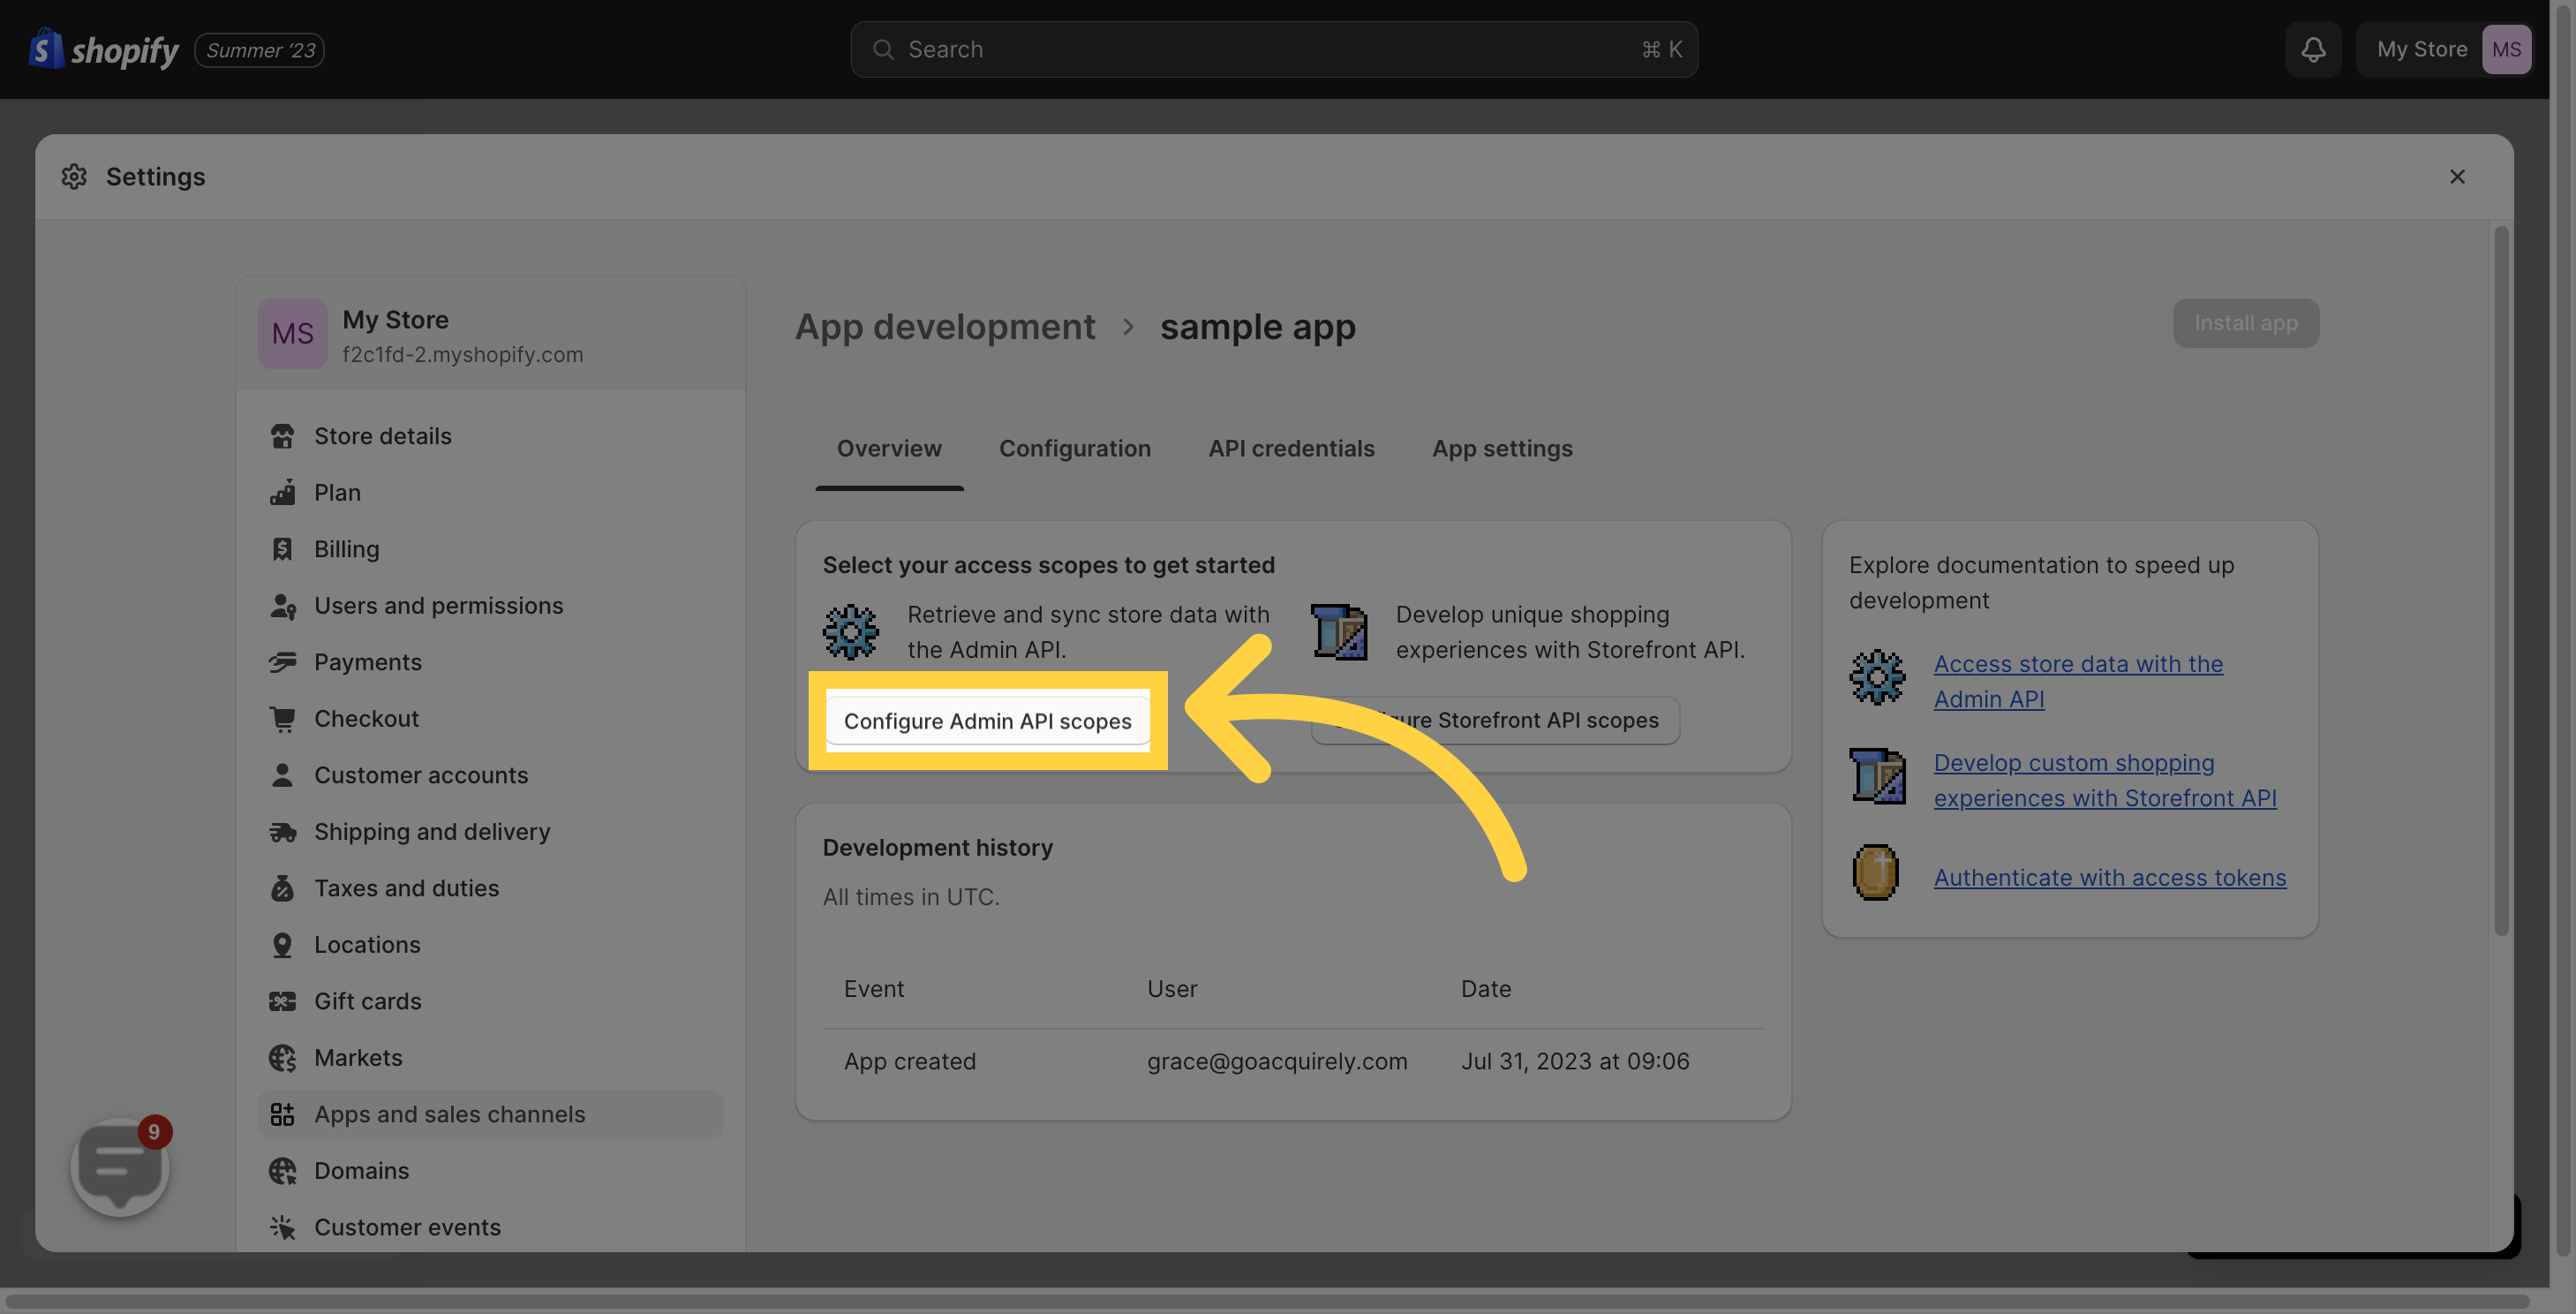Click the Admin API gear icon in the scopes card
The height and width of the screenshot is (1314, 2576).
[x=850, y=632]
